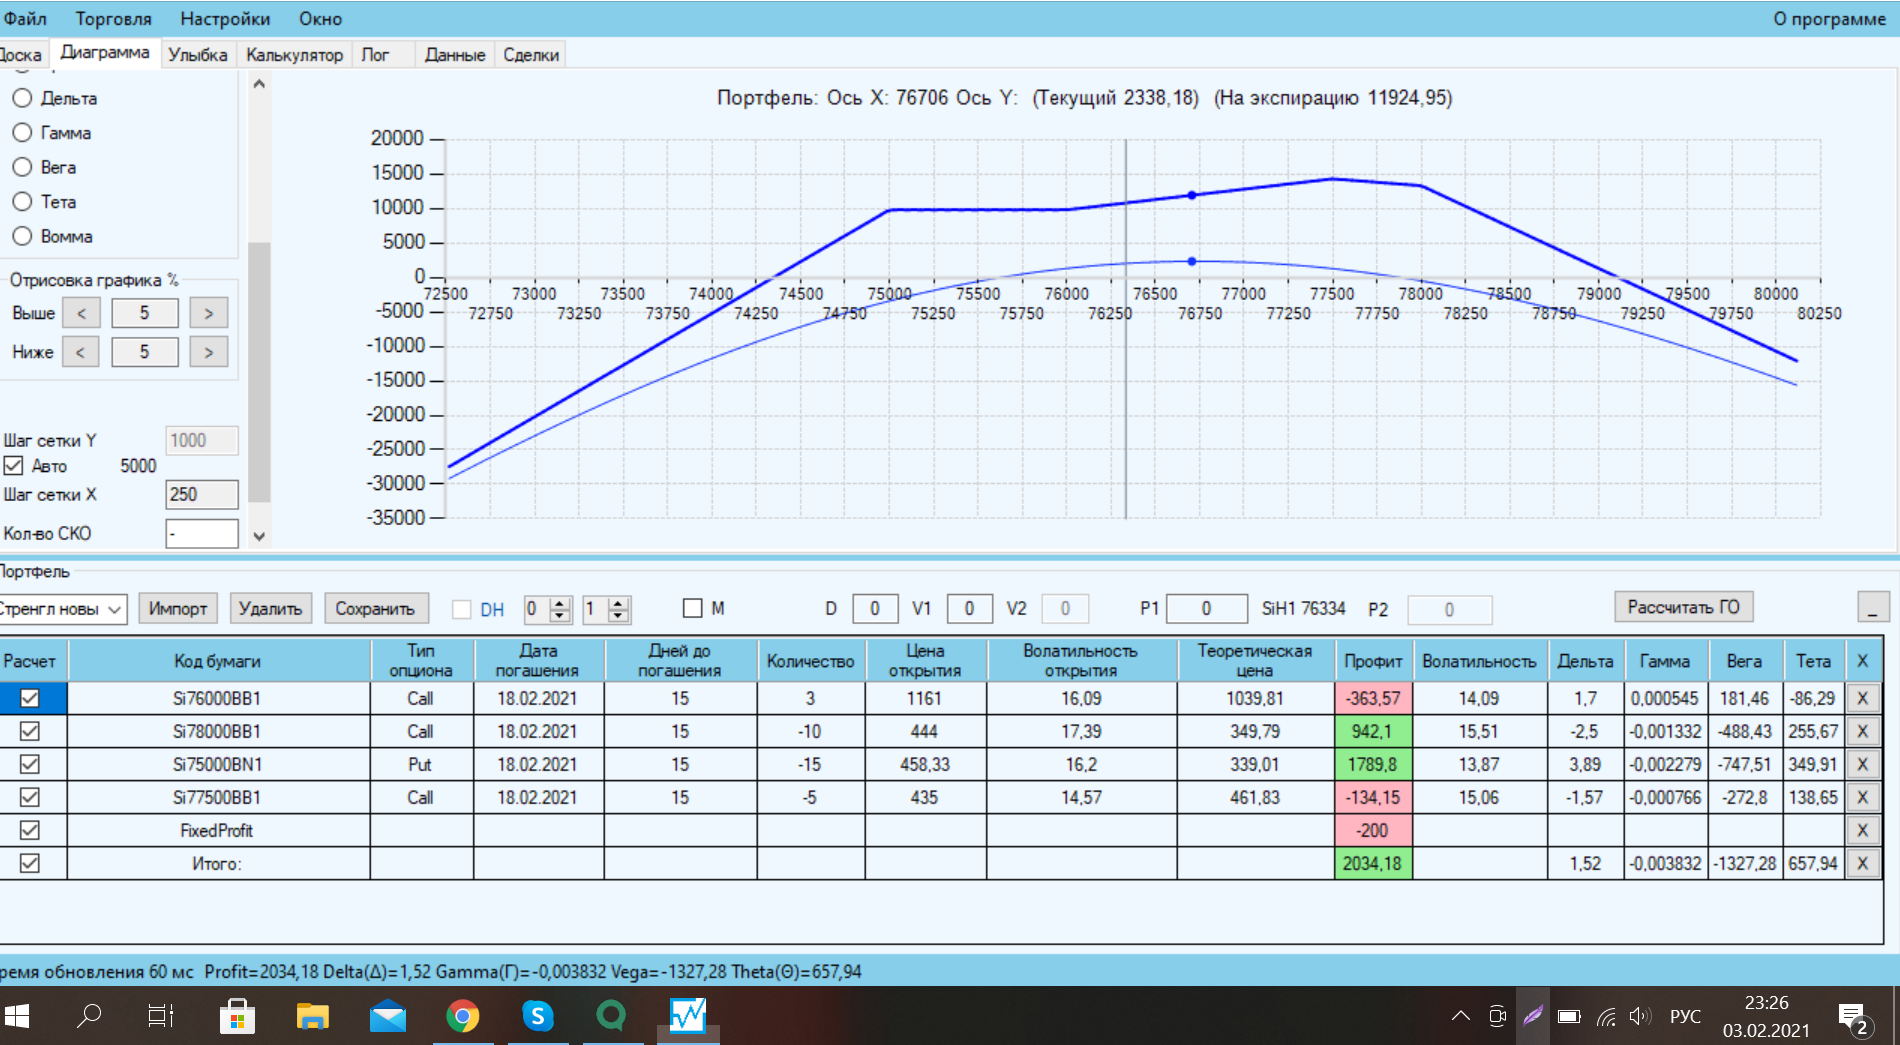1900x1045 pixels.
Task: Click the second DH spinner arrows
Action: [619, 609]
